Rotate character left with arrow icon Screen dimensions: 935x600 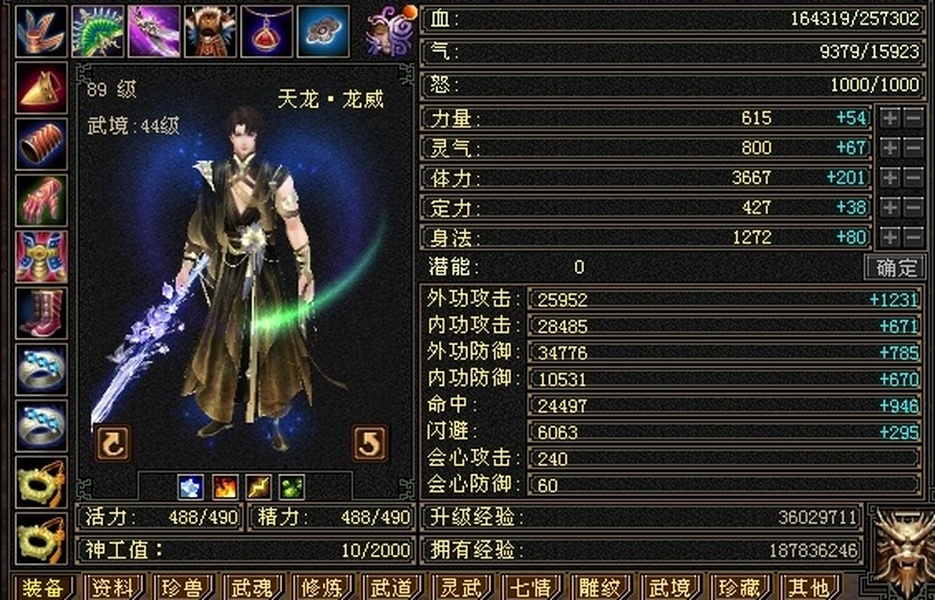(113, 443)
